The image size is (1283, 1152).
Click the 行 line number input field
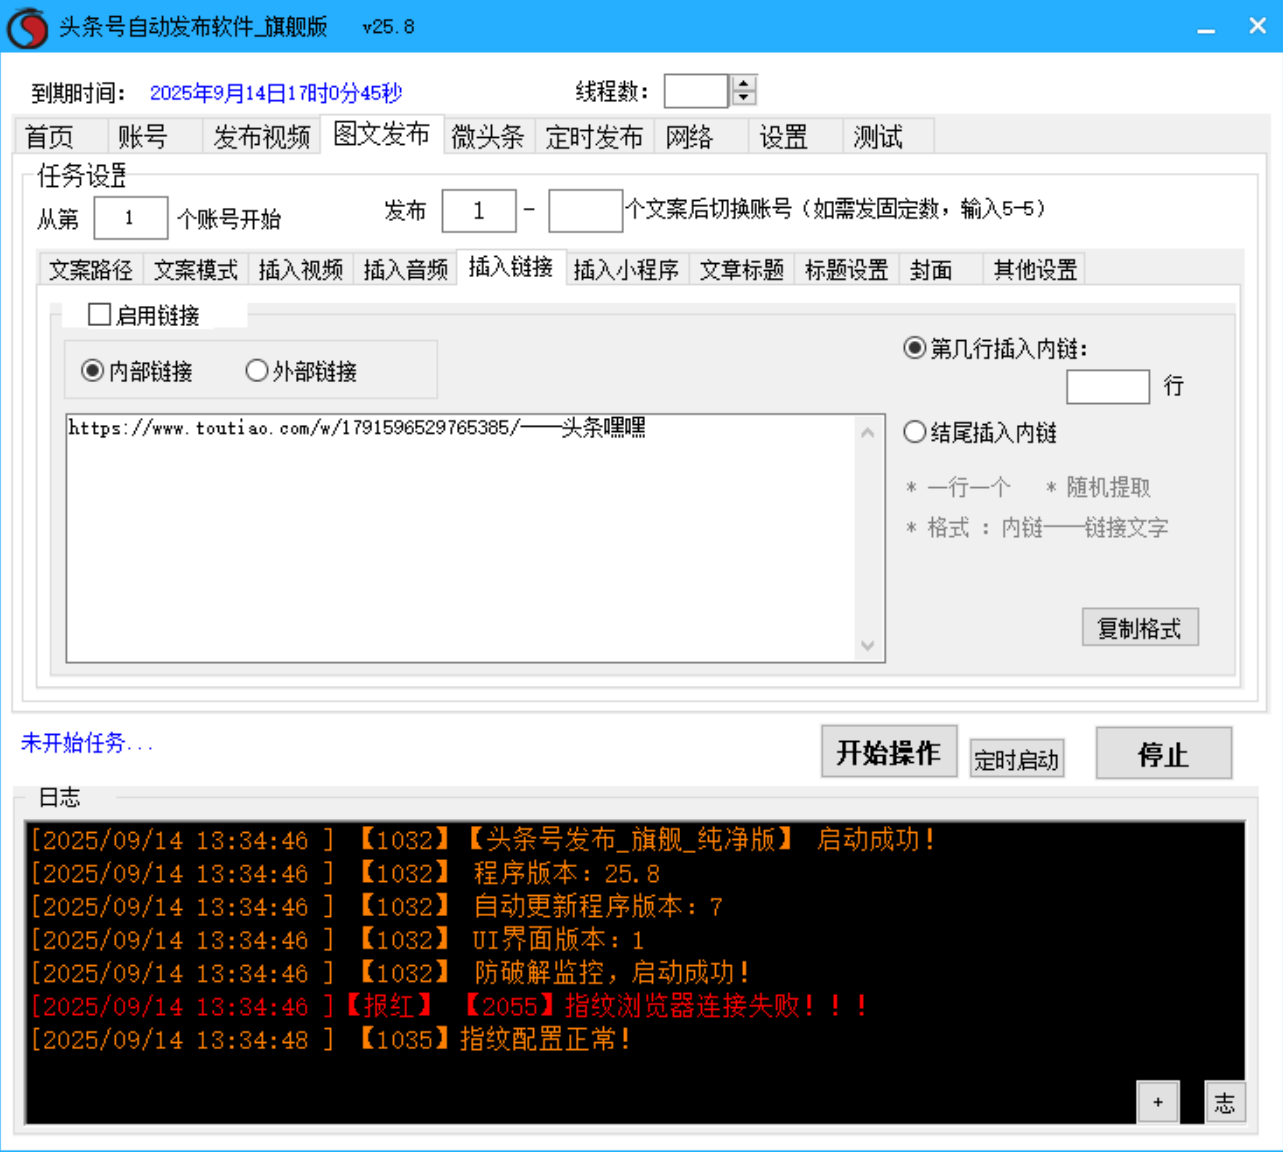pyautogui.click(x=1108, y=386)
